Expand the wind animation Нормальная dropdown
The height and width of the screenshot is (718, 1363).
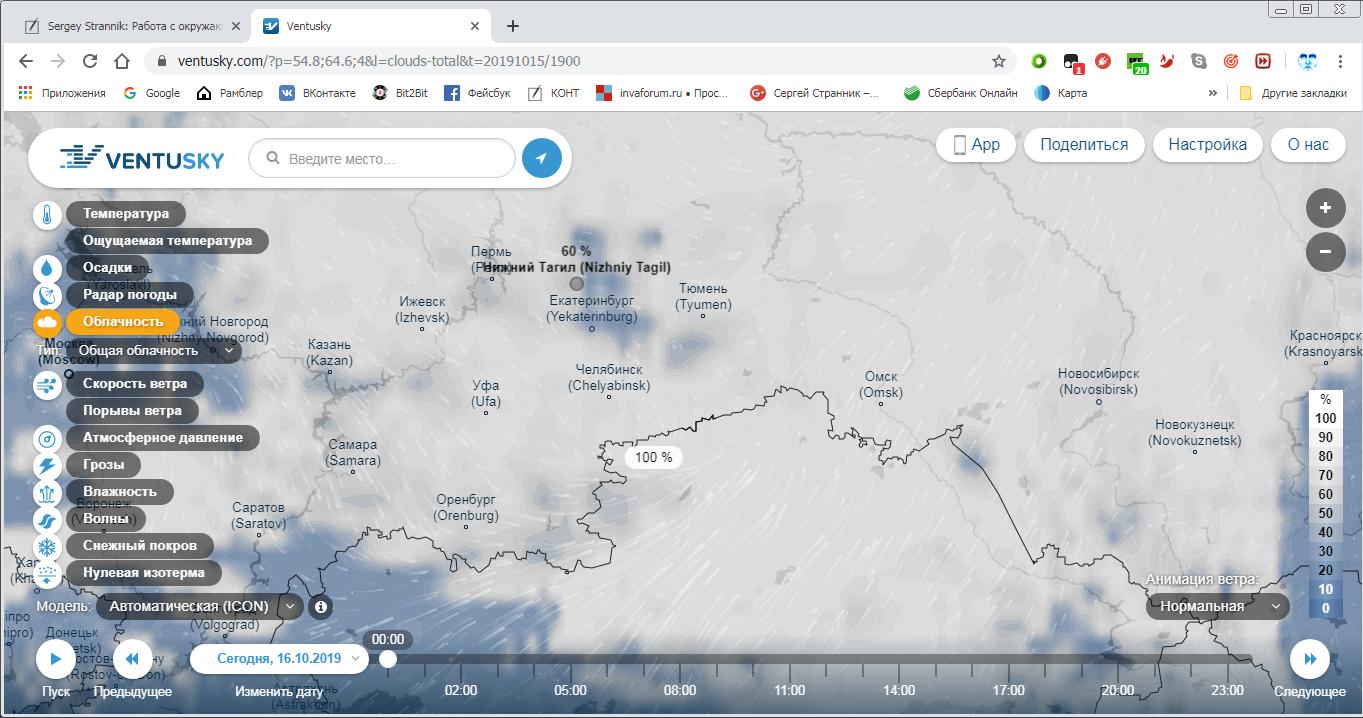click(1217, 606)
